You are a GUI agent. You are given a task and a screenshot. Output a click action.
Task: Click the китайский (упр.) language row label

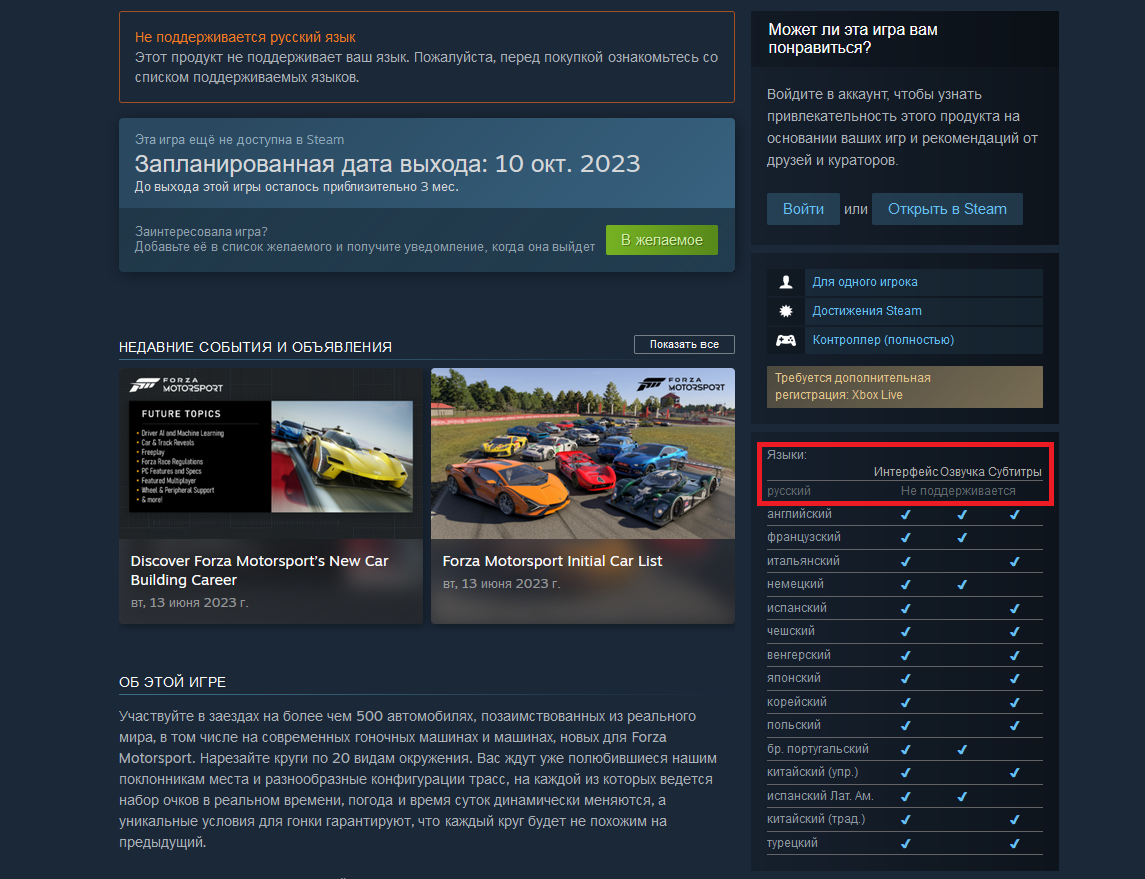813,772
